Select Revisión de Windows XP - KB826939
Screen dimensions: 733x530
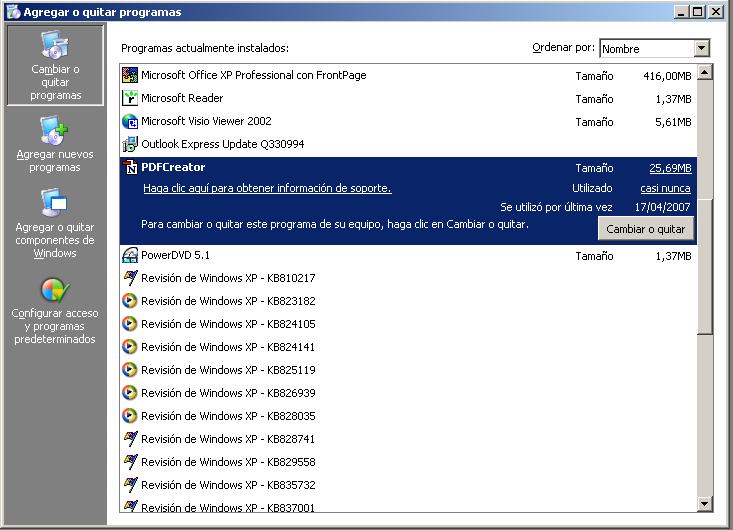[408, 393]
